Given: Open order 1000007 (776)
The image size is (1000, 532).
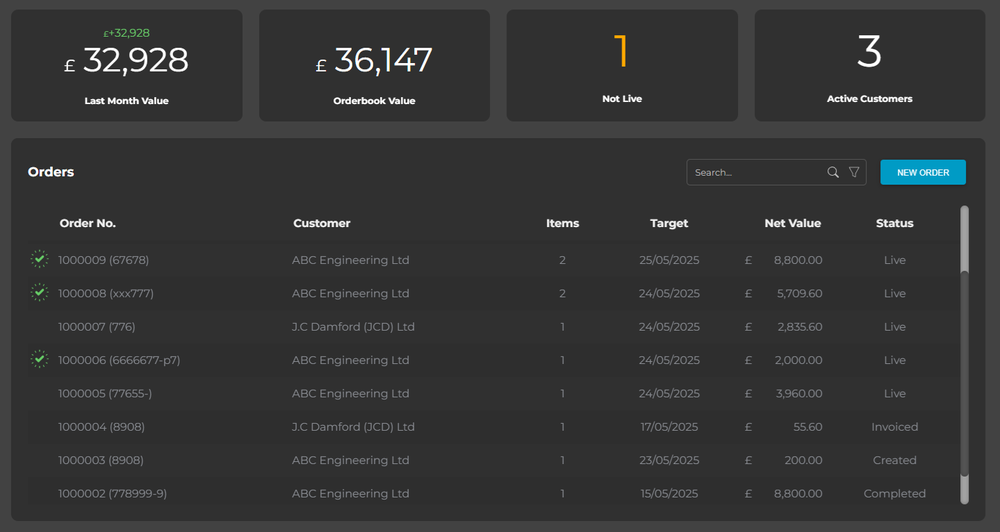Looking at the screenshot, I should point(96,327).
